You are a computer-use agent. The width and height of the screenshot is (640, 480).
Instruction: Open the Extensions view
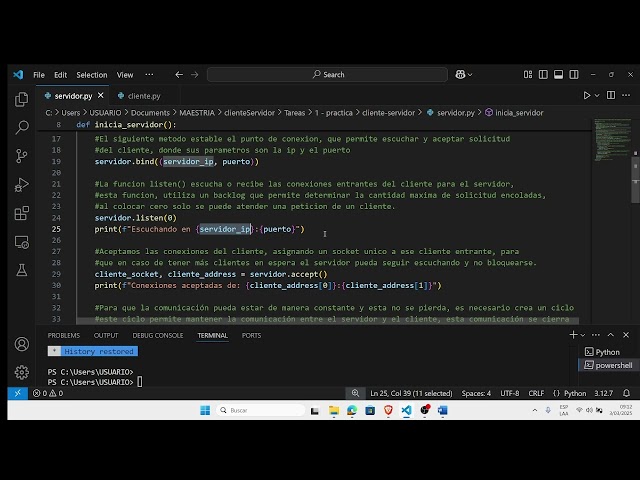tap(21, 213)
